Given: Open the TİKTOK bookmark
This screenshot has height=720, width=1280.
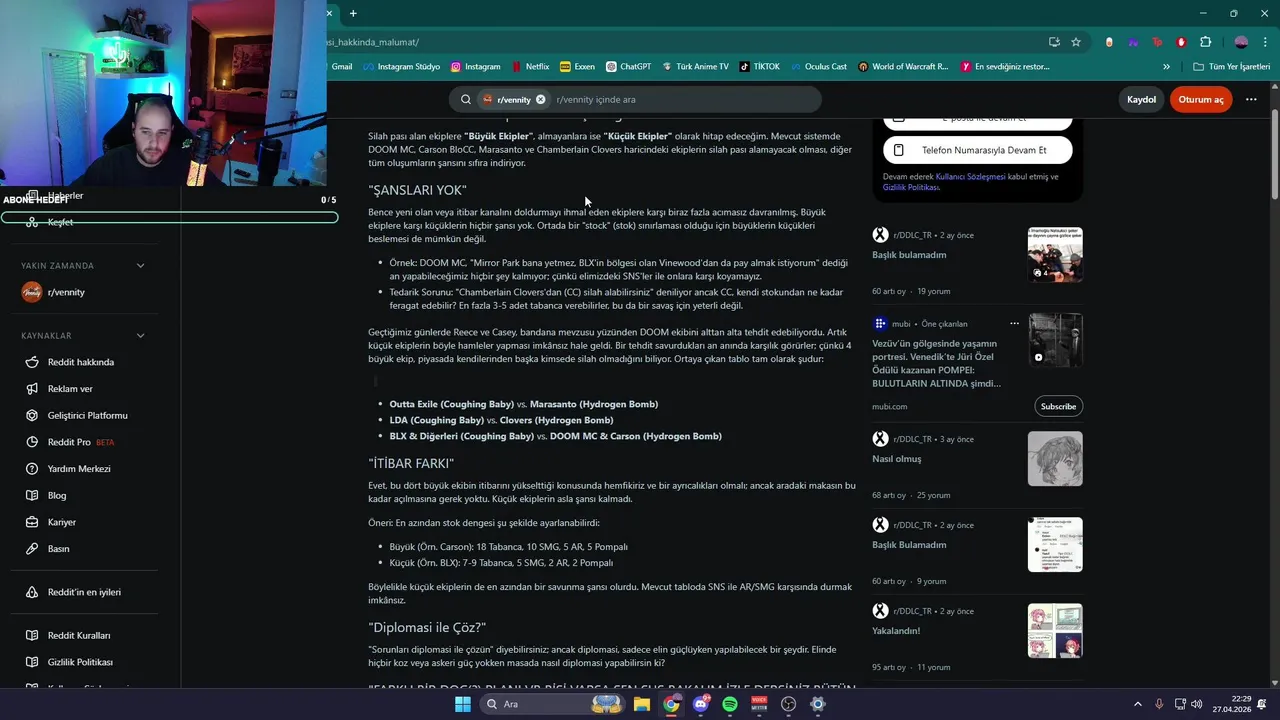Looking at the screenshot, I should coord(759,67).
